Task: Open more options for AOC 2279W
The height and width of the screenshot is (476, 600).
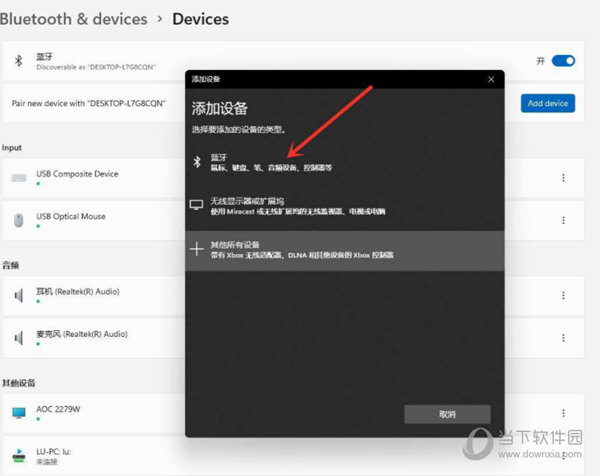Action: point(563,413)
